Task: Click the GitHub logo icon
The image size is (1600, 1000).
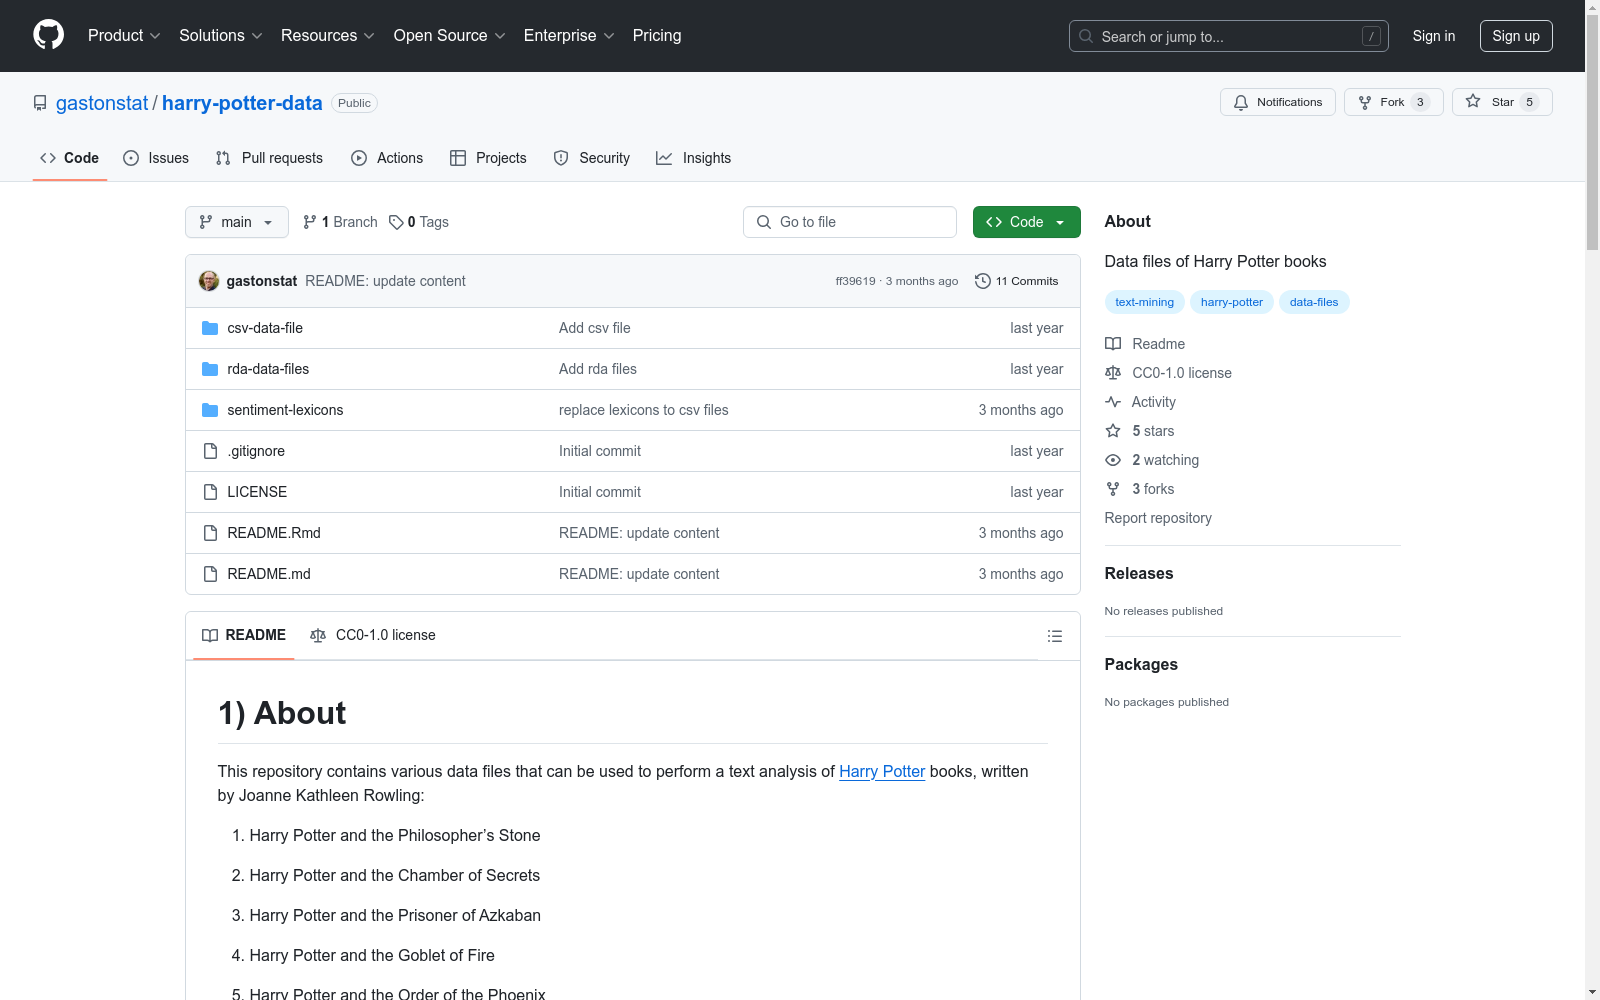Action: click(48, 35)
